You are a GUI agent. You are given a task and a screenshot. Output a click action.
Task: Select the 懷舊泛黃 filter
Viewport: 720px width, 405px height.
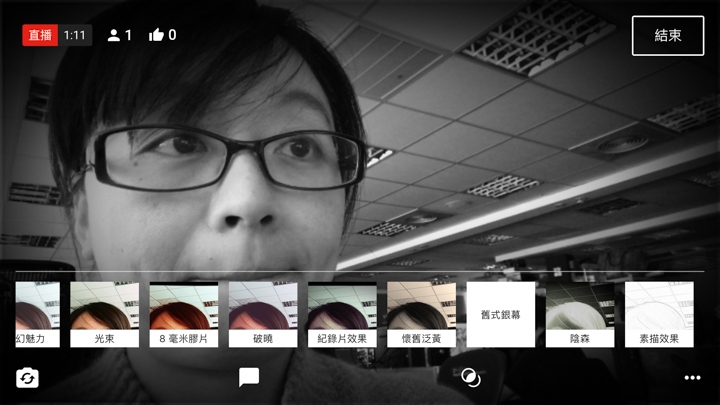422,315
